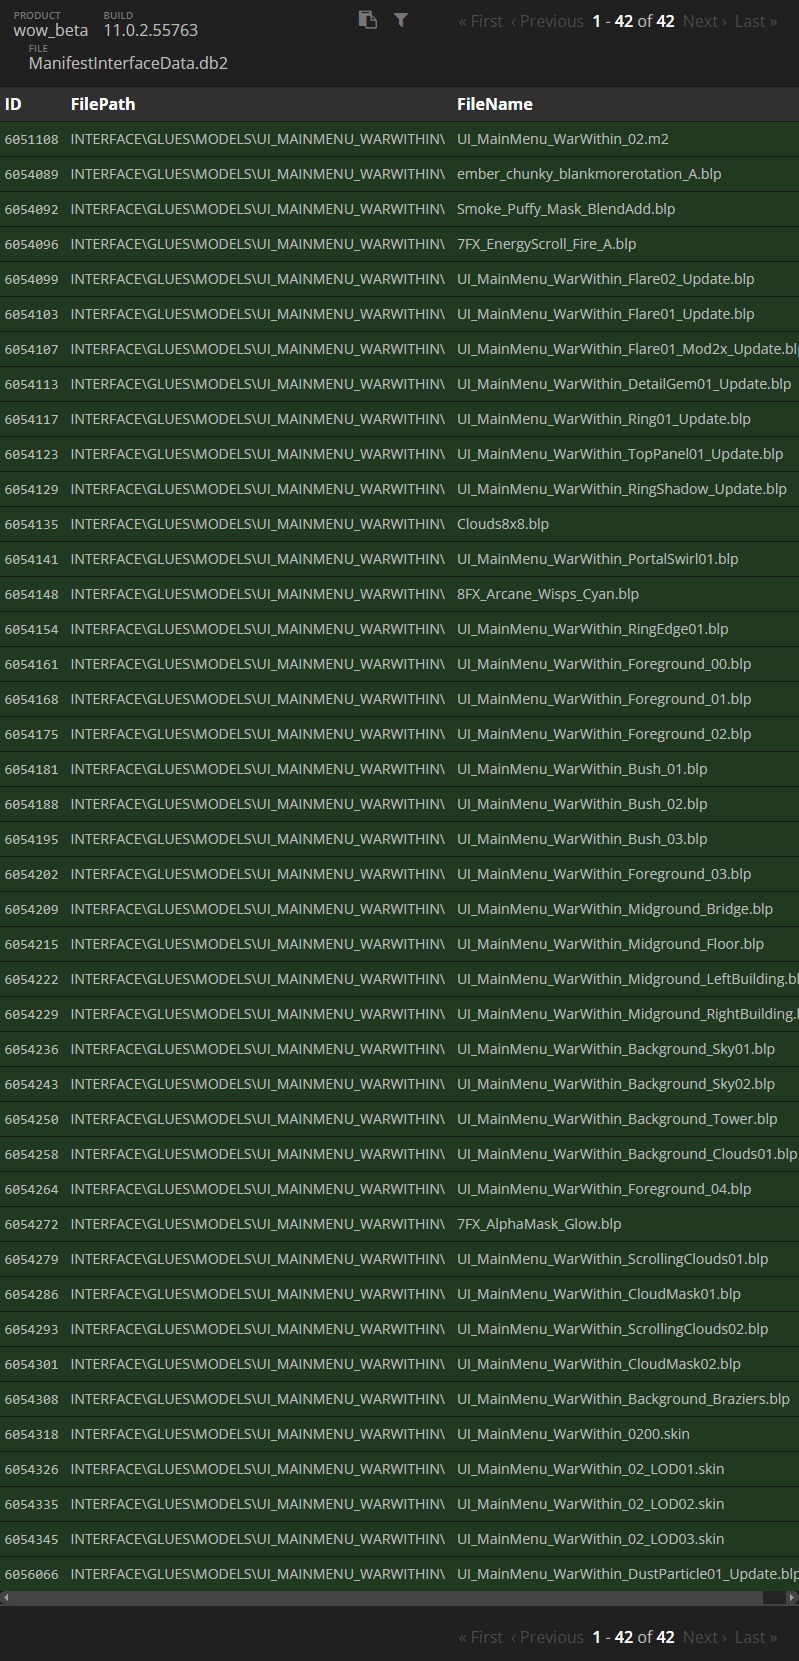This screenshot has height=1661, width=799.
Task: Select UI_MainMenu_WarWithin_Flare02_Update.blp
Action: point(606,279)
